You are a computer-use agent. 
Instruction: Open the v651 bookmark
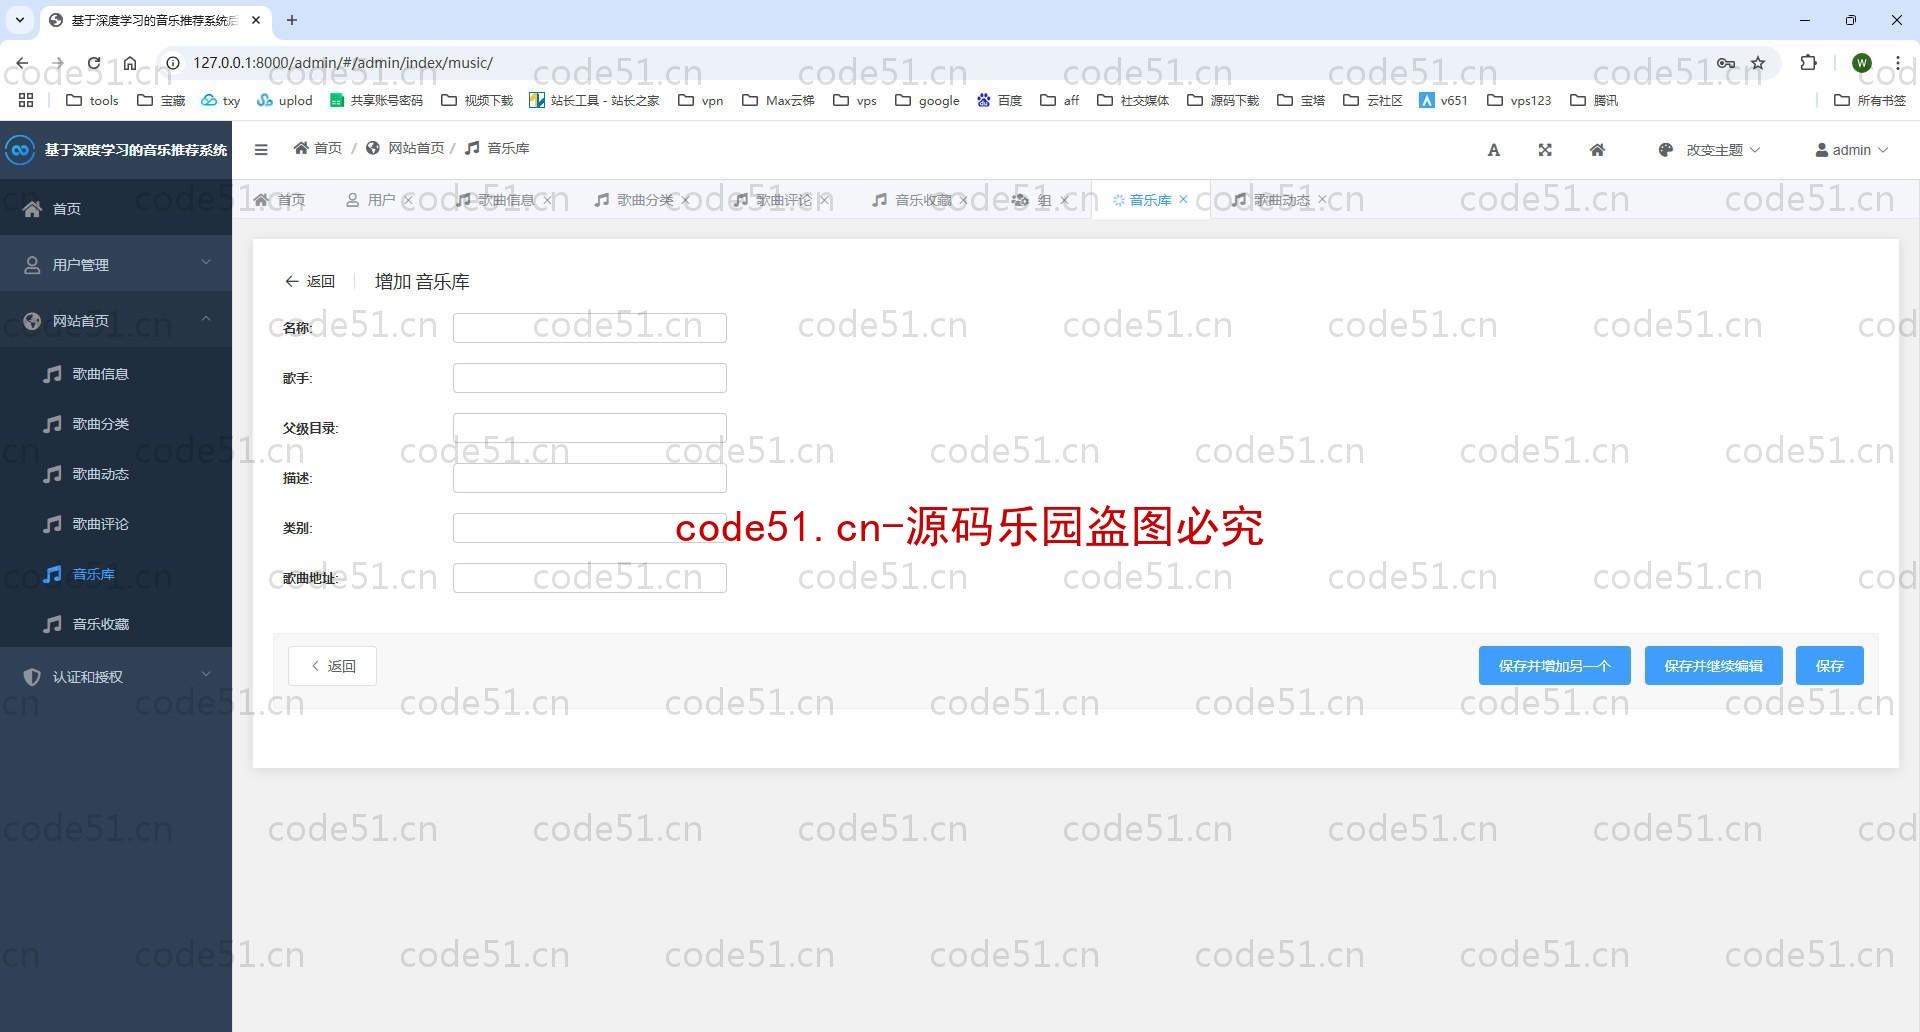(1443, 100)
